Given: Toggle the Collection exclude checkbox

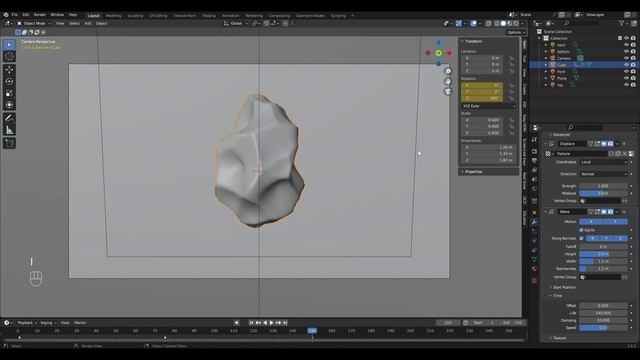Looking at the screenshot, I should click(x=620, y=38).
